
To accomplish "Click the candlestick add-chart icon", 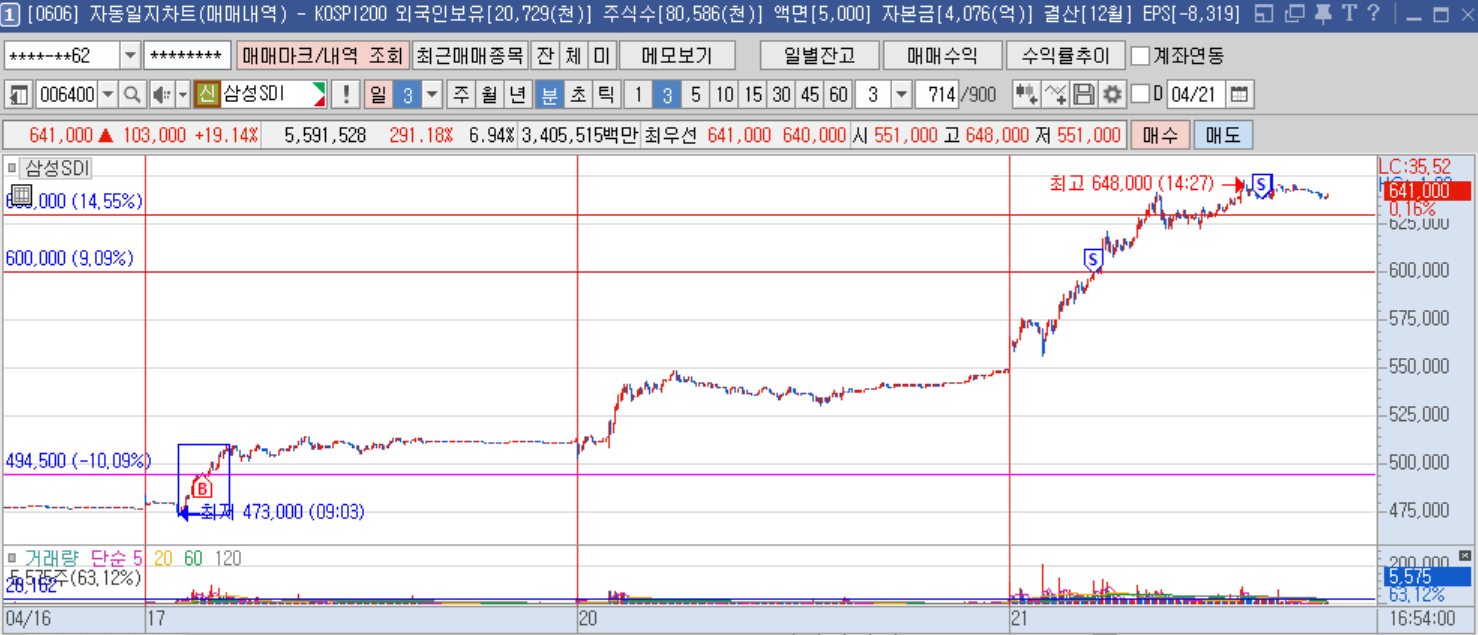I will click(1027, 95).
